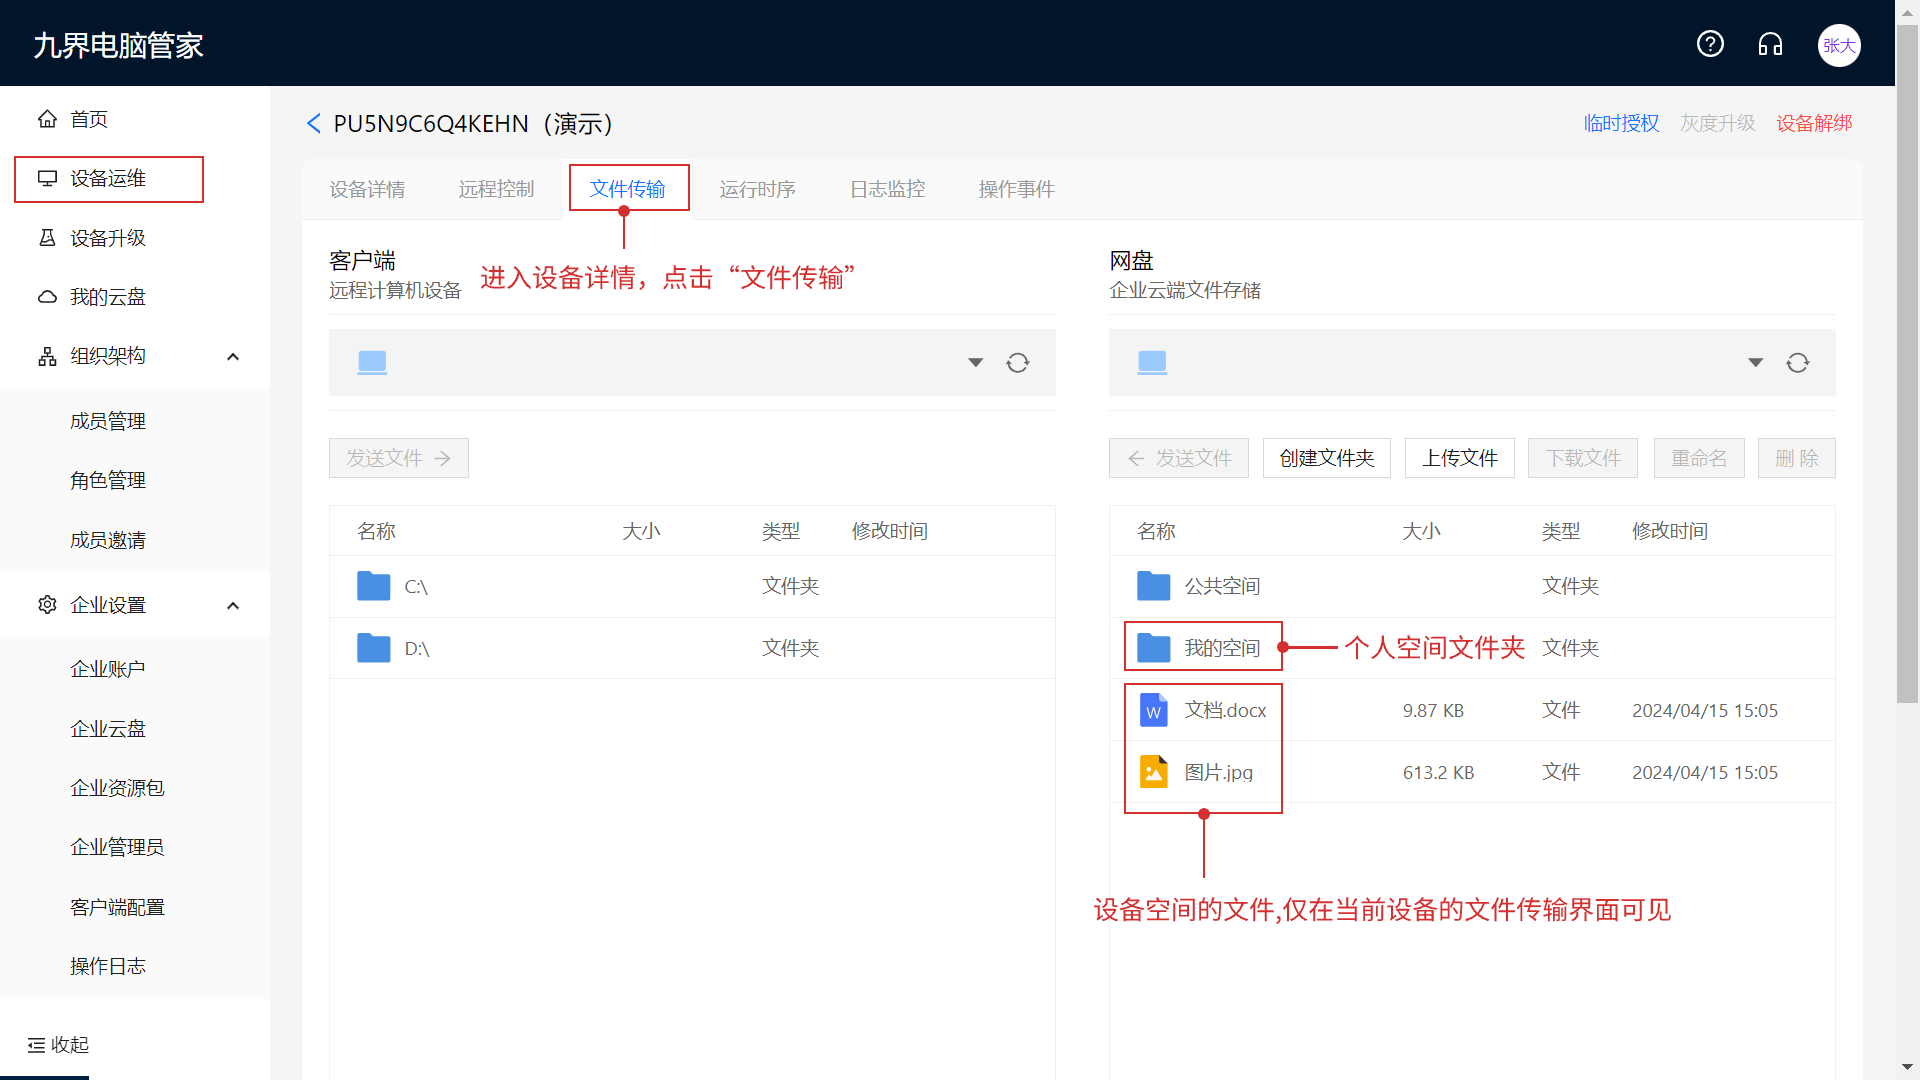The height and width of the screenshot is (1080, 1920).
Task: Click the 临时授权 link
Action: (x=1621, y=123)
